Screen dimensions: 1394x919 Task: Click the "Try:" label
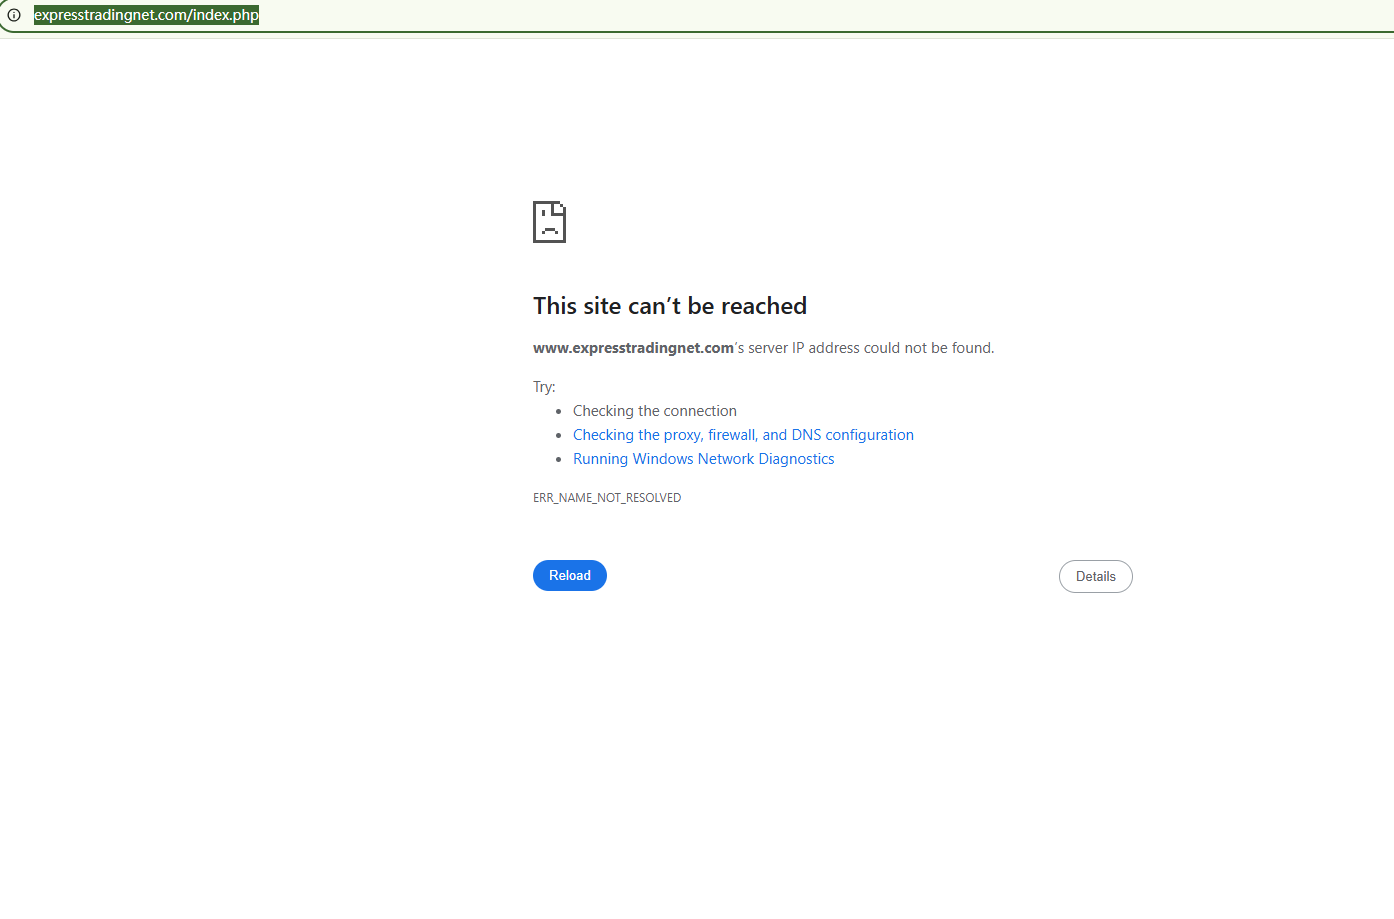pyautogui.click(x=544, y=387)
